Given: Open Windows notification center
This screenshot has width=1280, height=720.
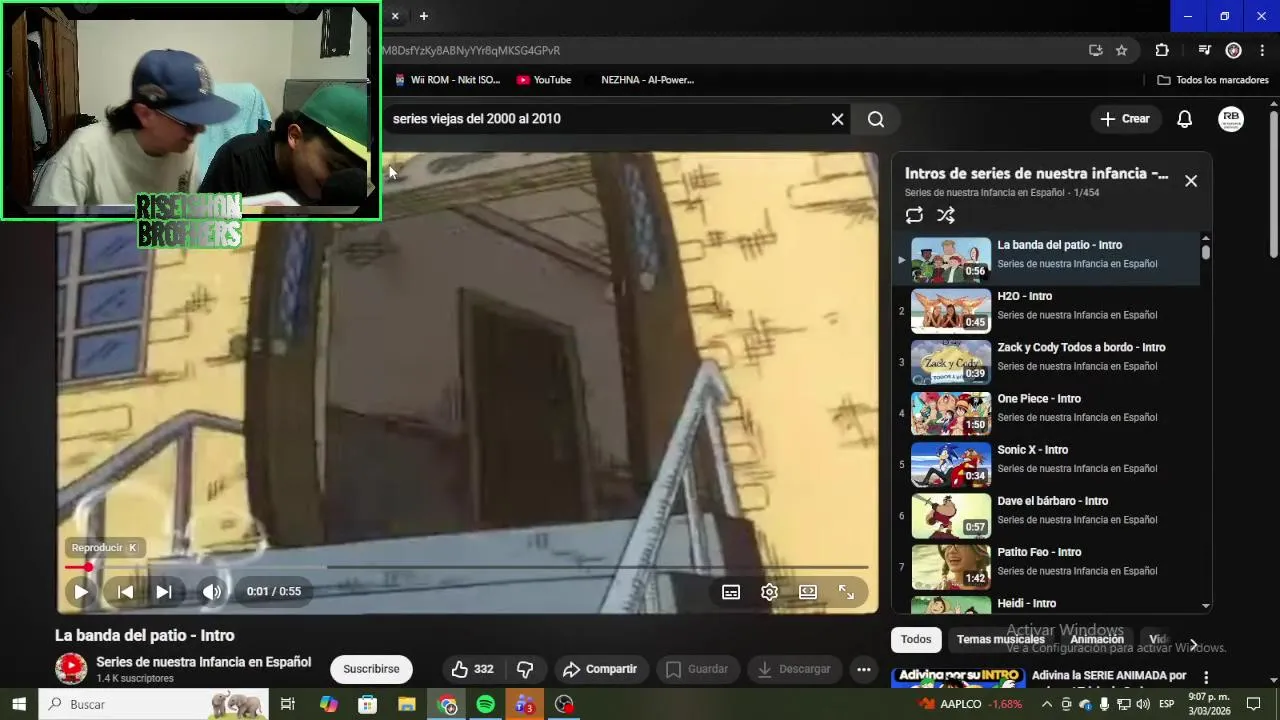Looking at the screenshot, I should tap(1253, 704).
